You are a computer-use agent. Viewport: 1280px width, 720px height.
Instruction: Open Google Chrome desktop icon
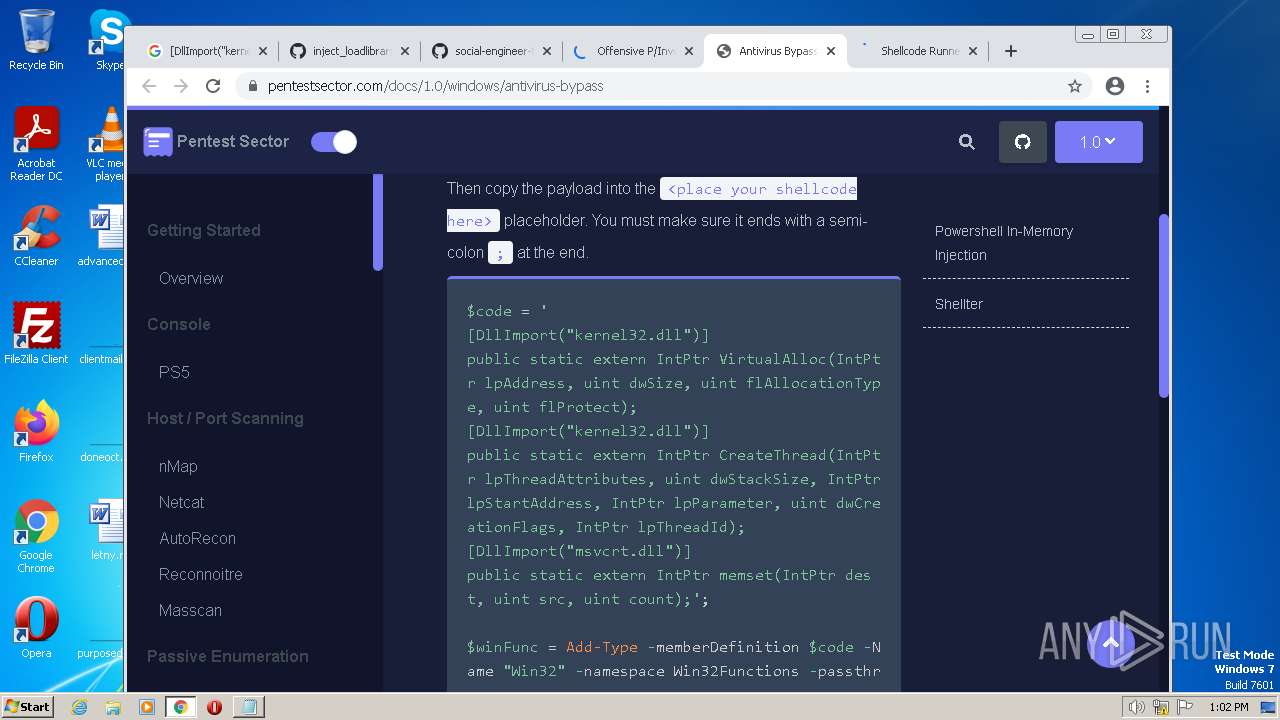coord(36,536)
